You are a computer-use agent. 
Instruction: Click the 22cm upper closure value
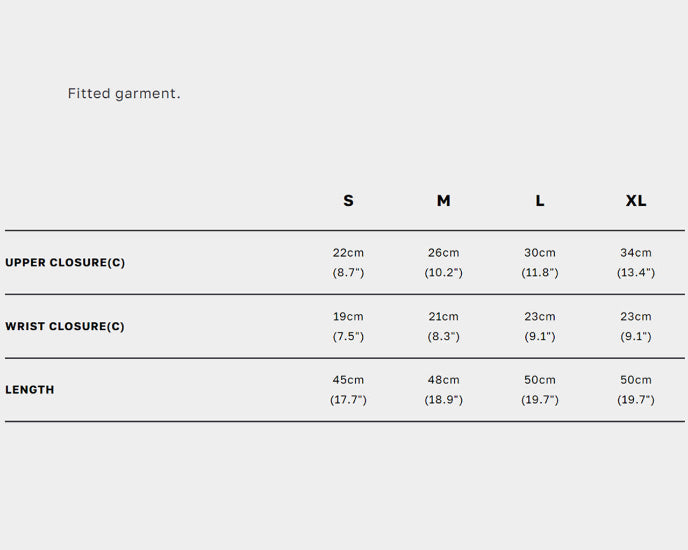click(x=348, y=253)
